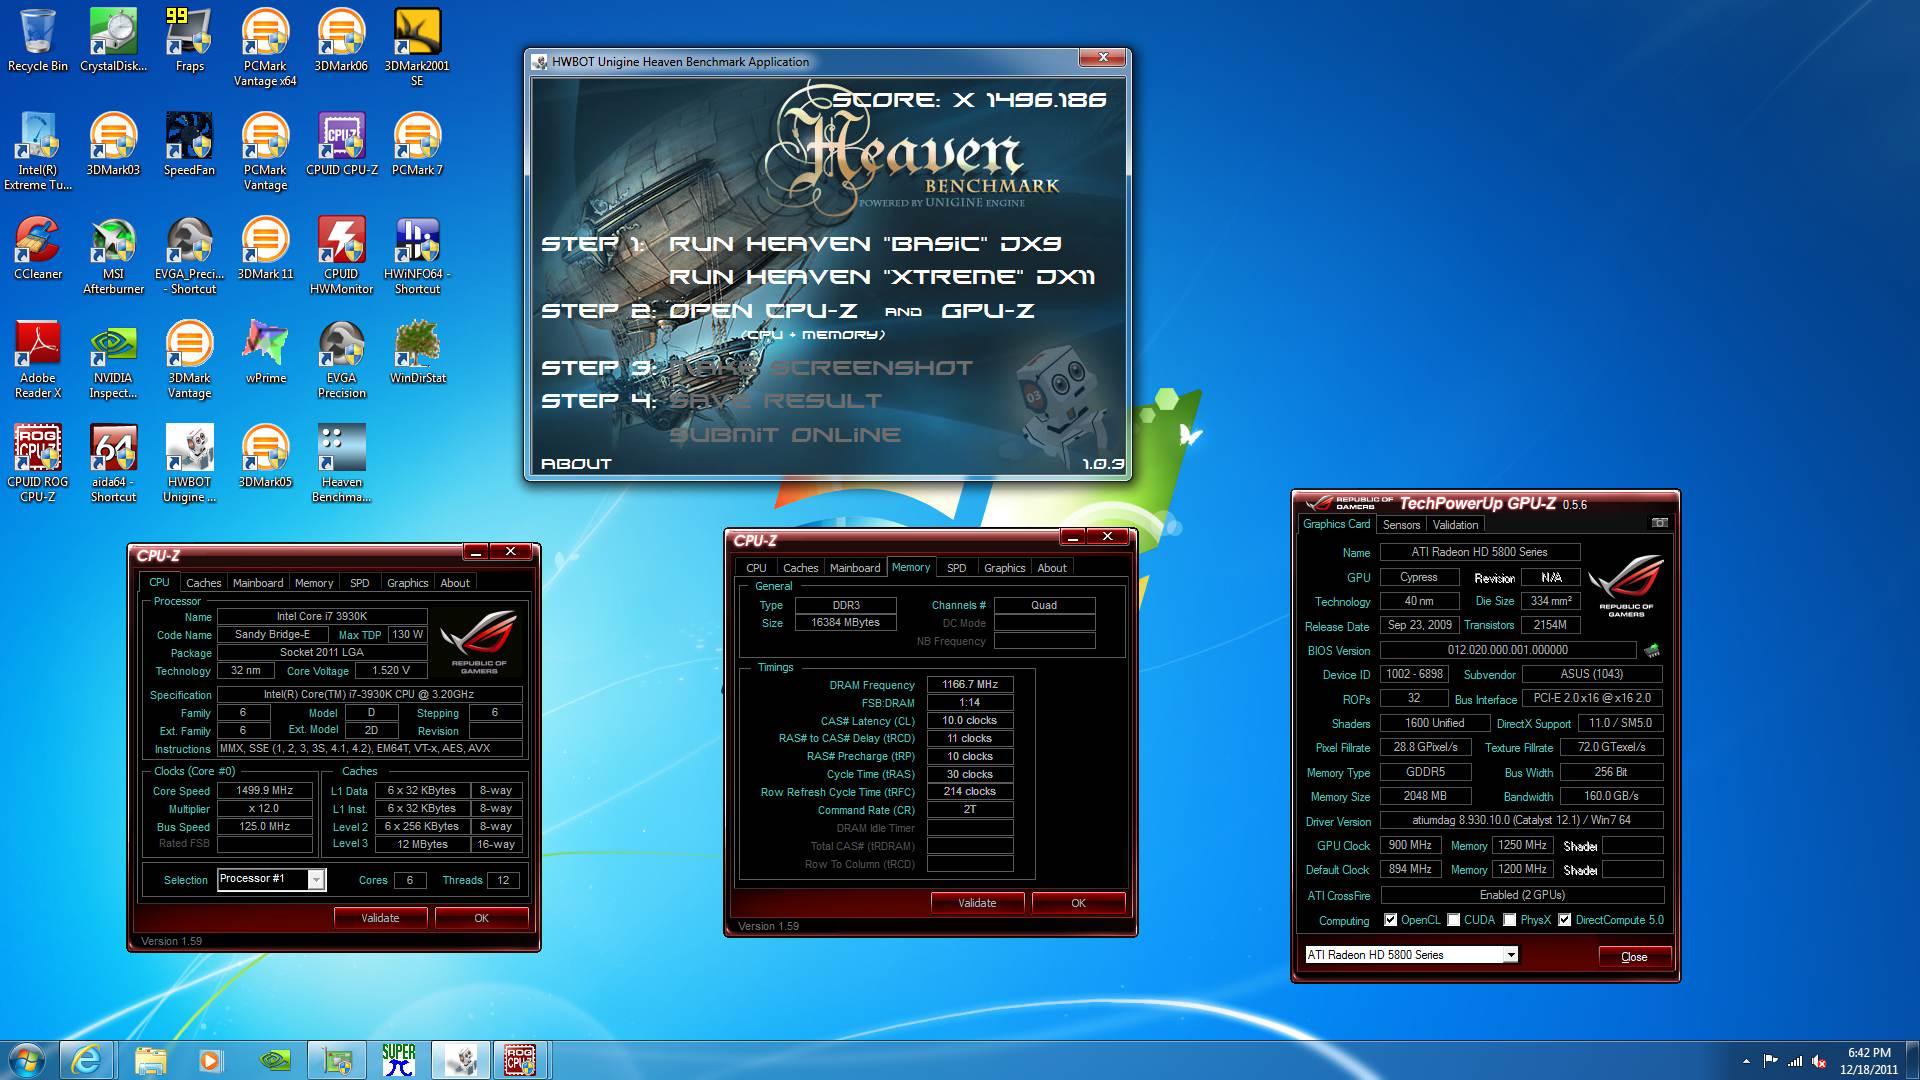Viewport: 1920px width, 1080px height.
Task: Click Super PI taskbar icon
Action: click(x=398, y=1059)
